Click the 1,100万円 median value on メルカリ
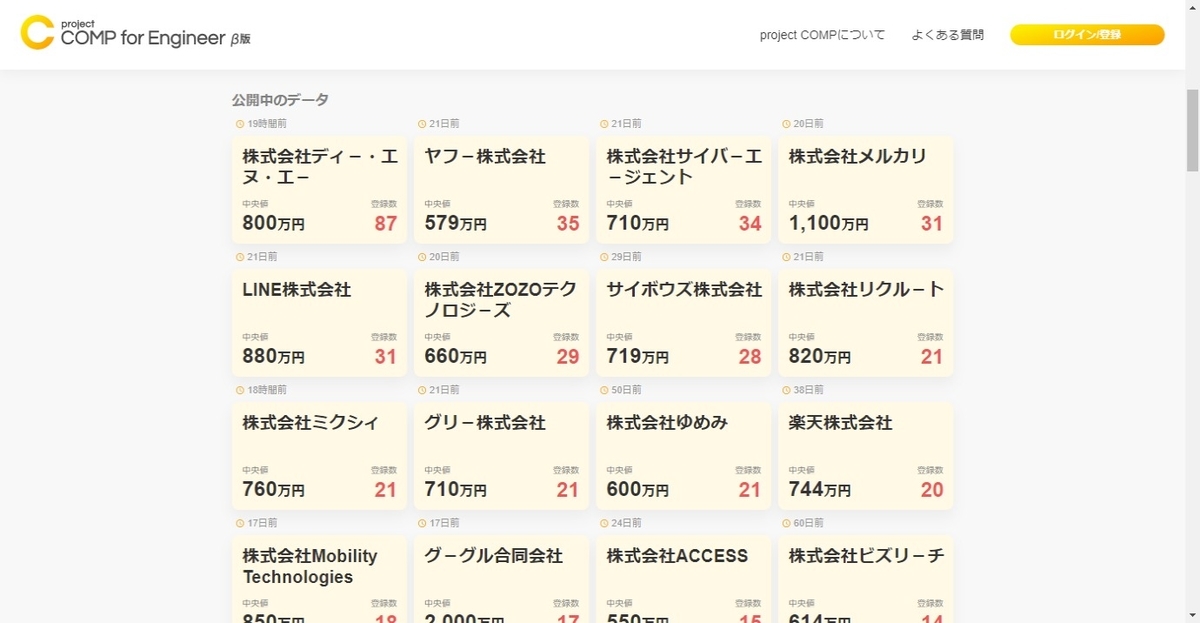Screen dimensions: 1200x623 829,224
